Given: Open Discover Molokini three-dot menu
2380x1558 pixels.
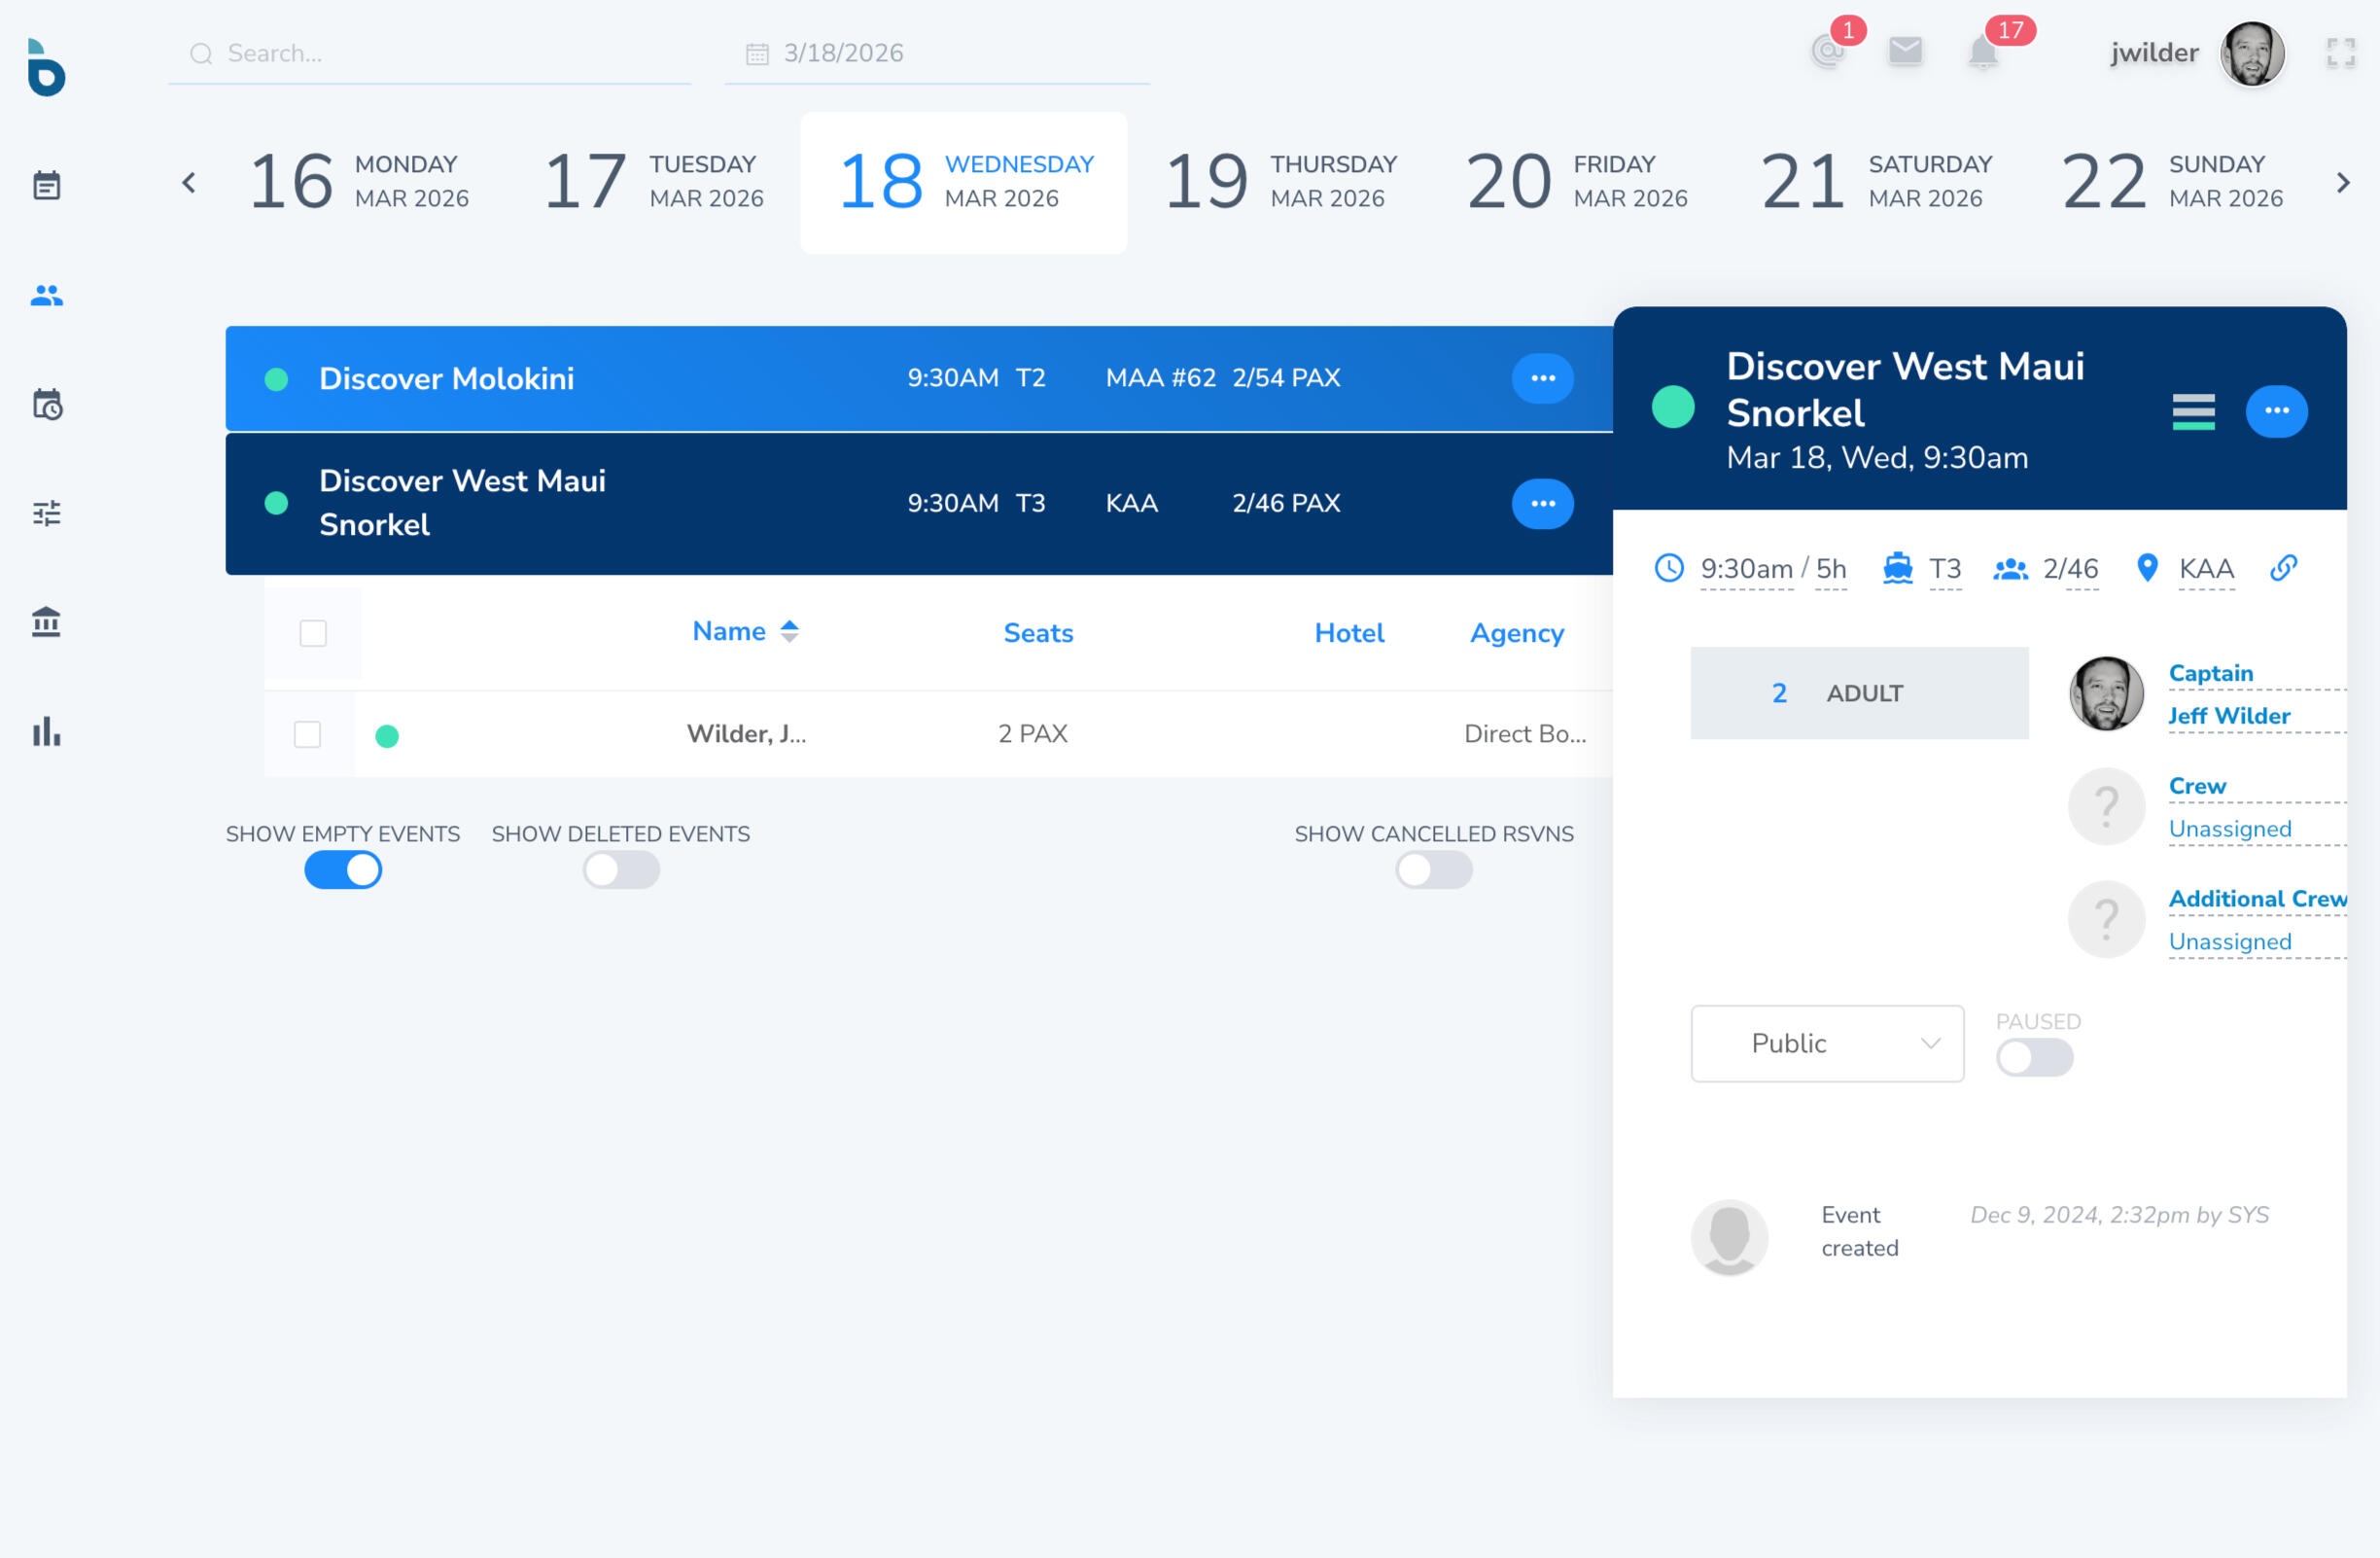Looking at the screenshot, I should point(1542,378).
